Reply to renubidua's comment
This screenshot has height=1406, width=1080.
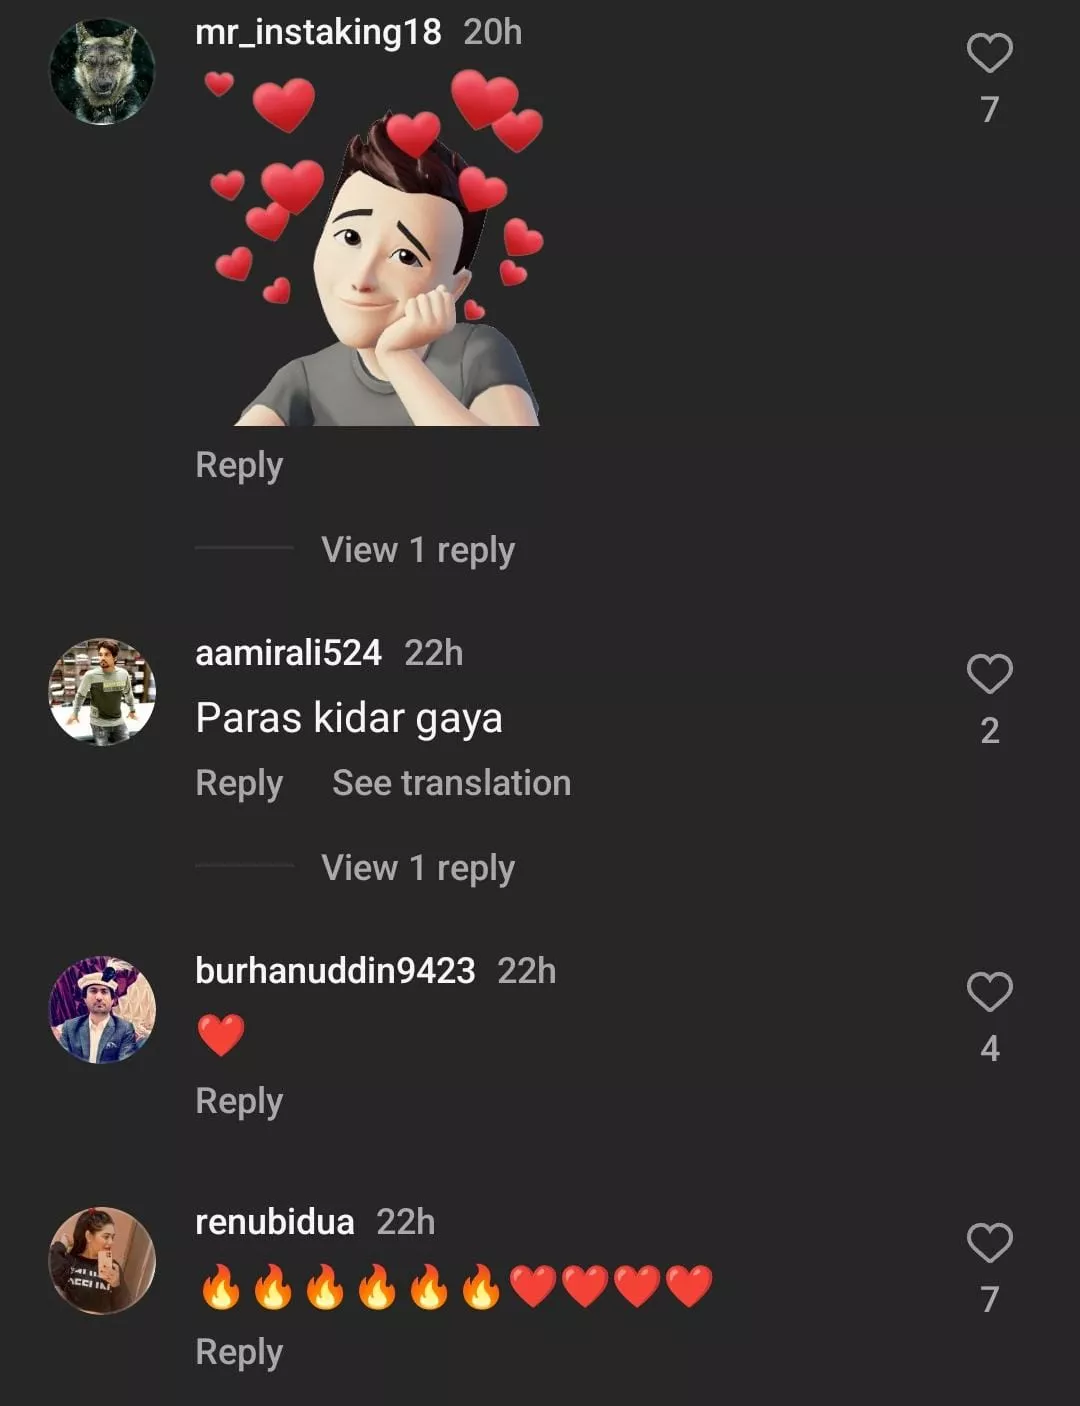(x=239, y=1353)
